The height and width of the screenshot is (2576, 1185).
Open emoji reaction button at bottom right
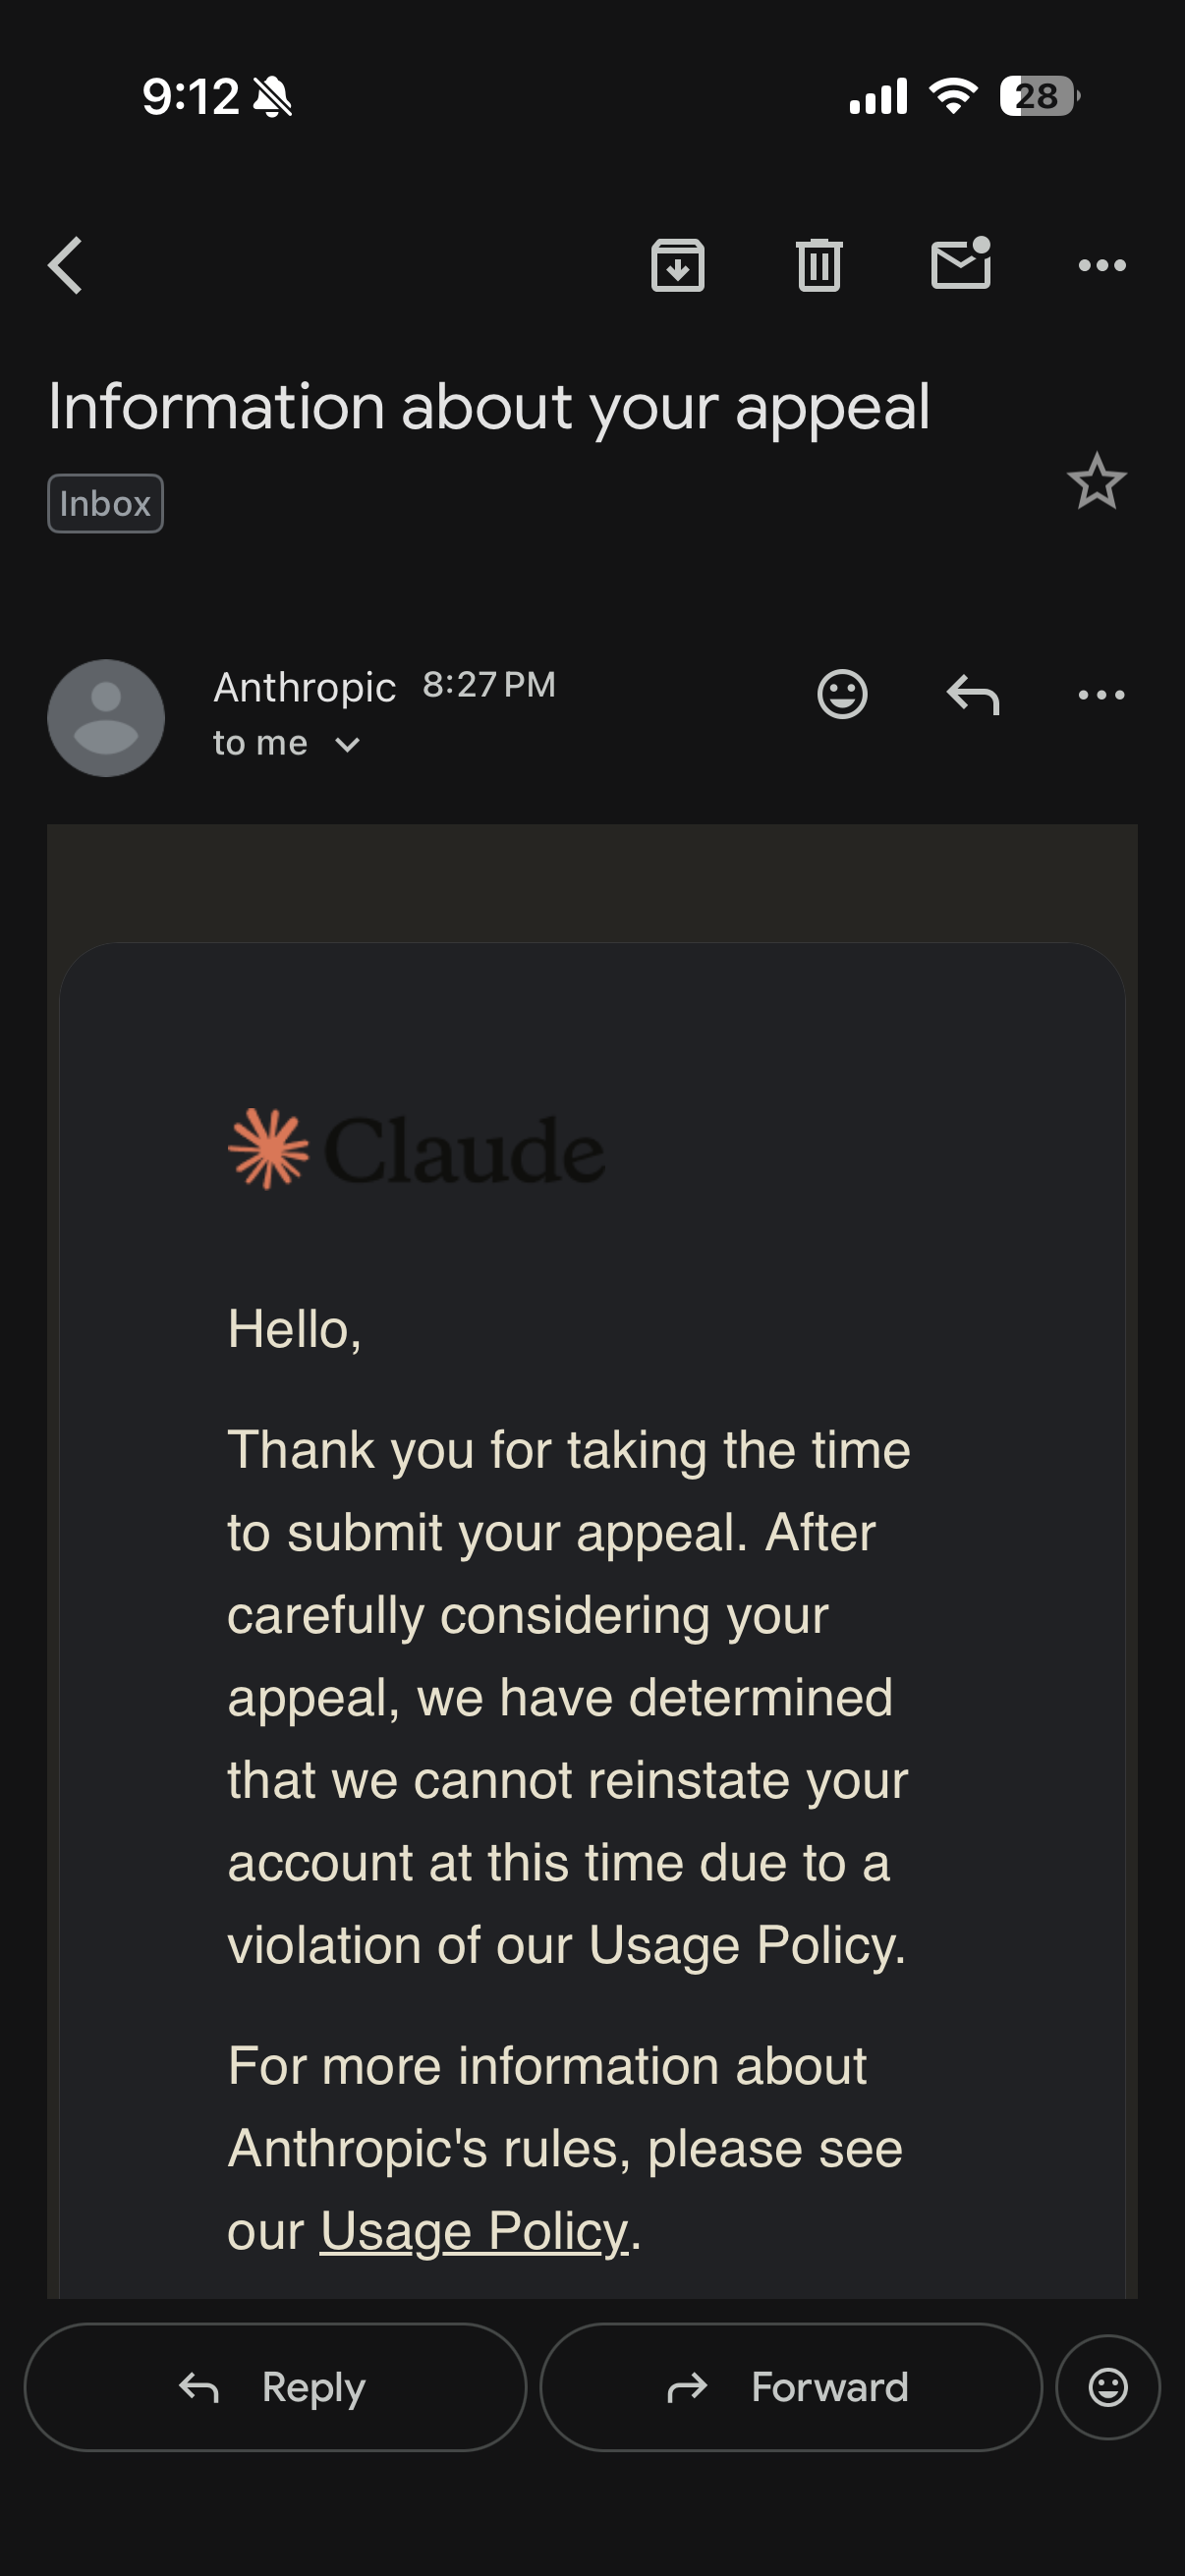coord(1108,2386)
